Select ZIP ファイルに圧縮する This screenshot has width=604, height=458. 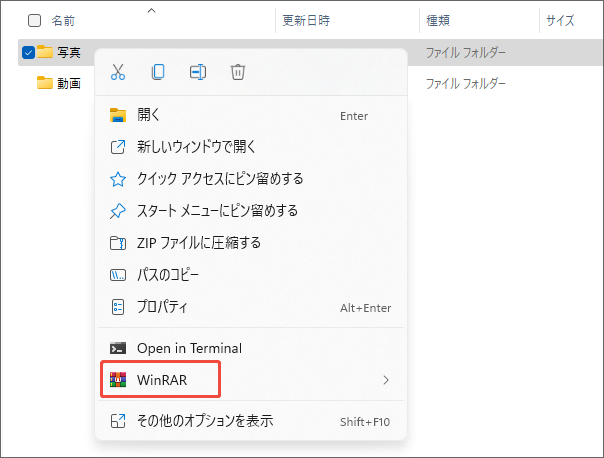coord(251,243)
